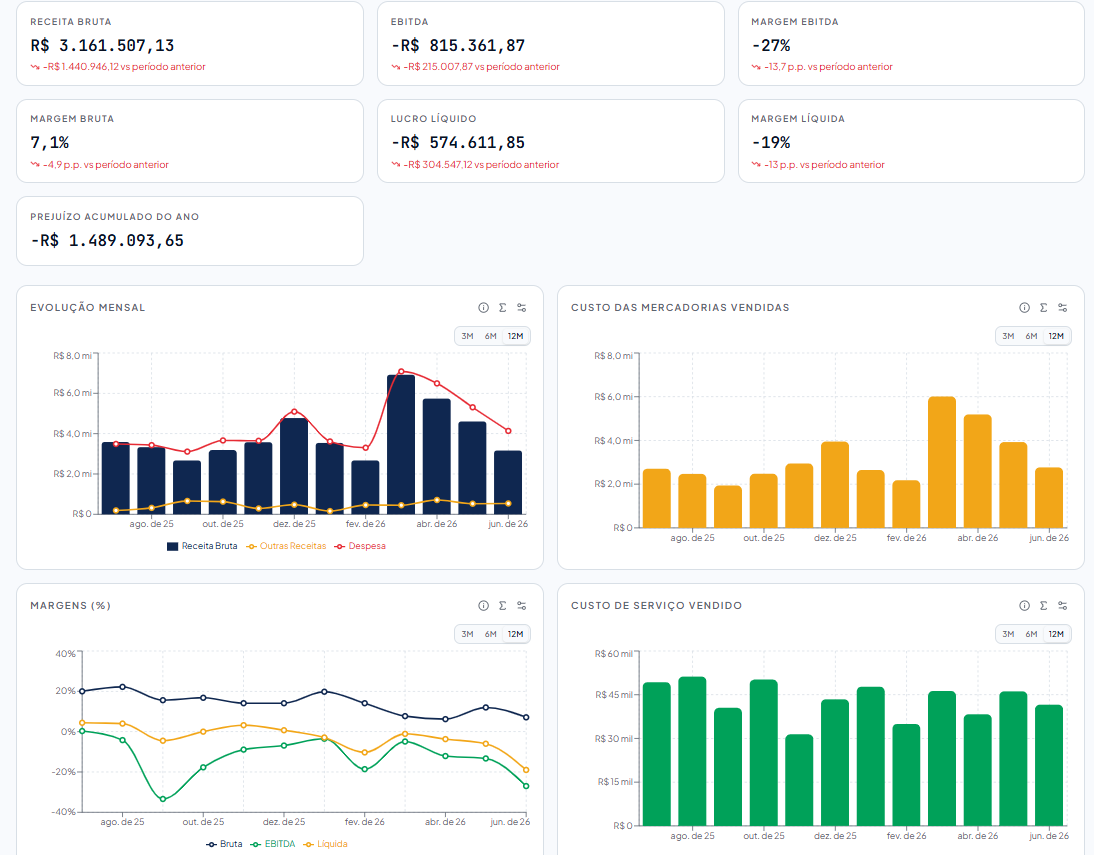Click last Líquida point on Margens chart
Viewport: 1094px width, 855px height.
[526, 770]
